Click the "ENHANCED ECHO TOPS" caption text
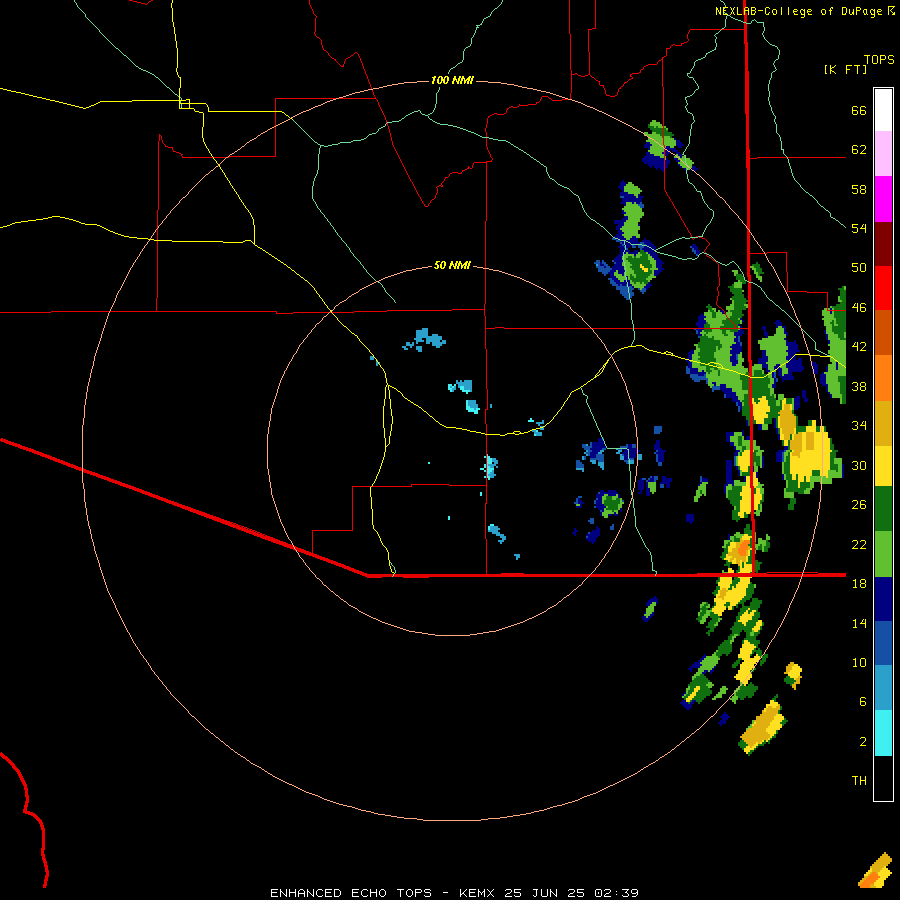 tap(351, 893)
